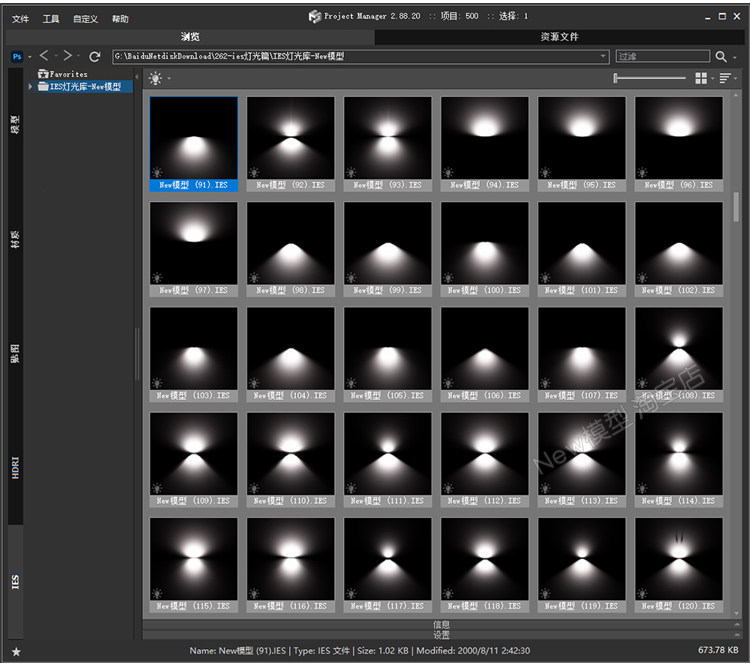The image size is (750, 666).
Task: Click the favorites star in the status bar
Action: (16, 651)
